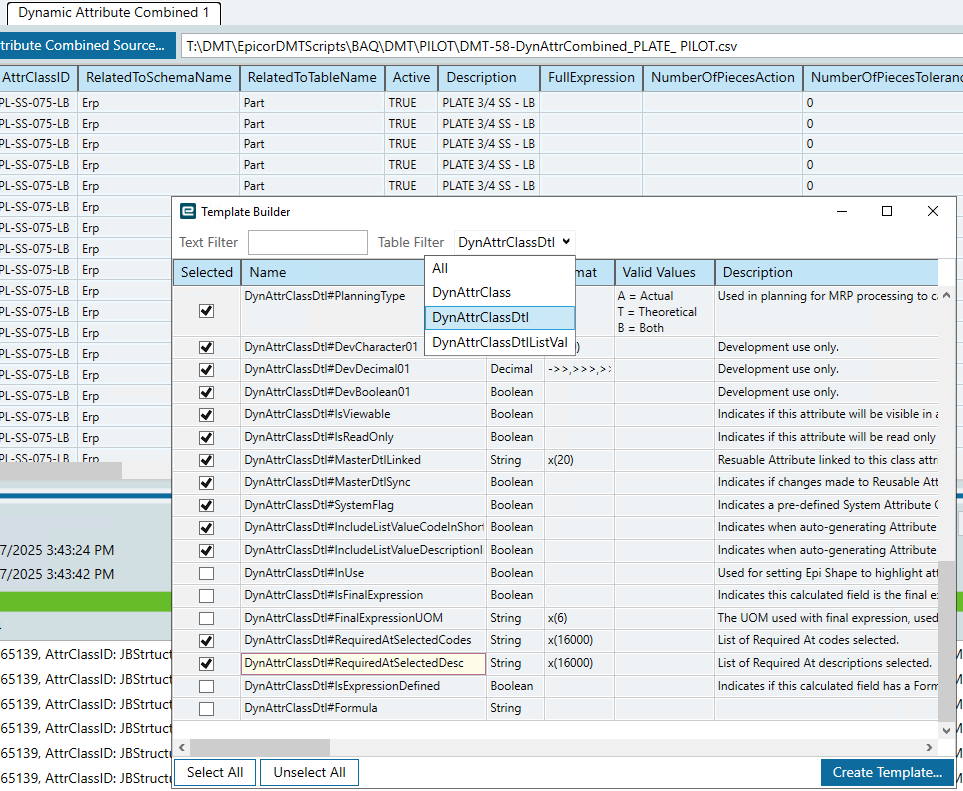Uncheck the DynAttrClassDtl#PlanningType checkbox
963x791 pixels.
coord(206,311)
